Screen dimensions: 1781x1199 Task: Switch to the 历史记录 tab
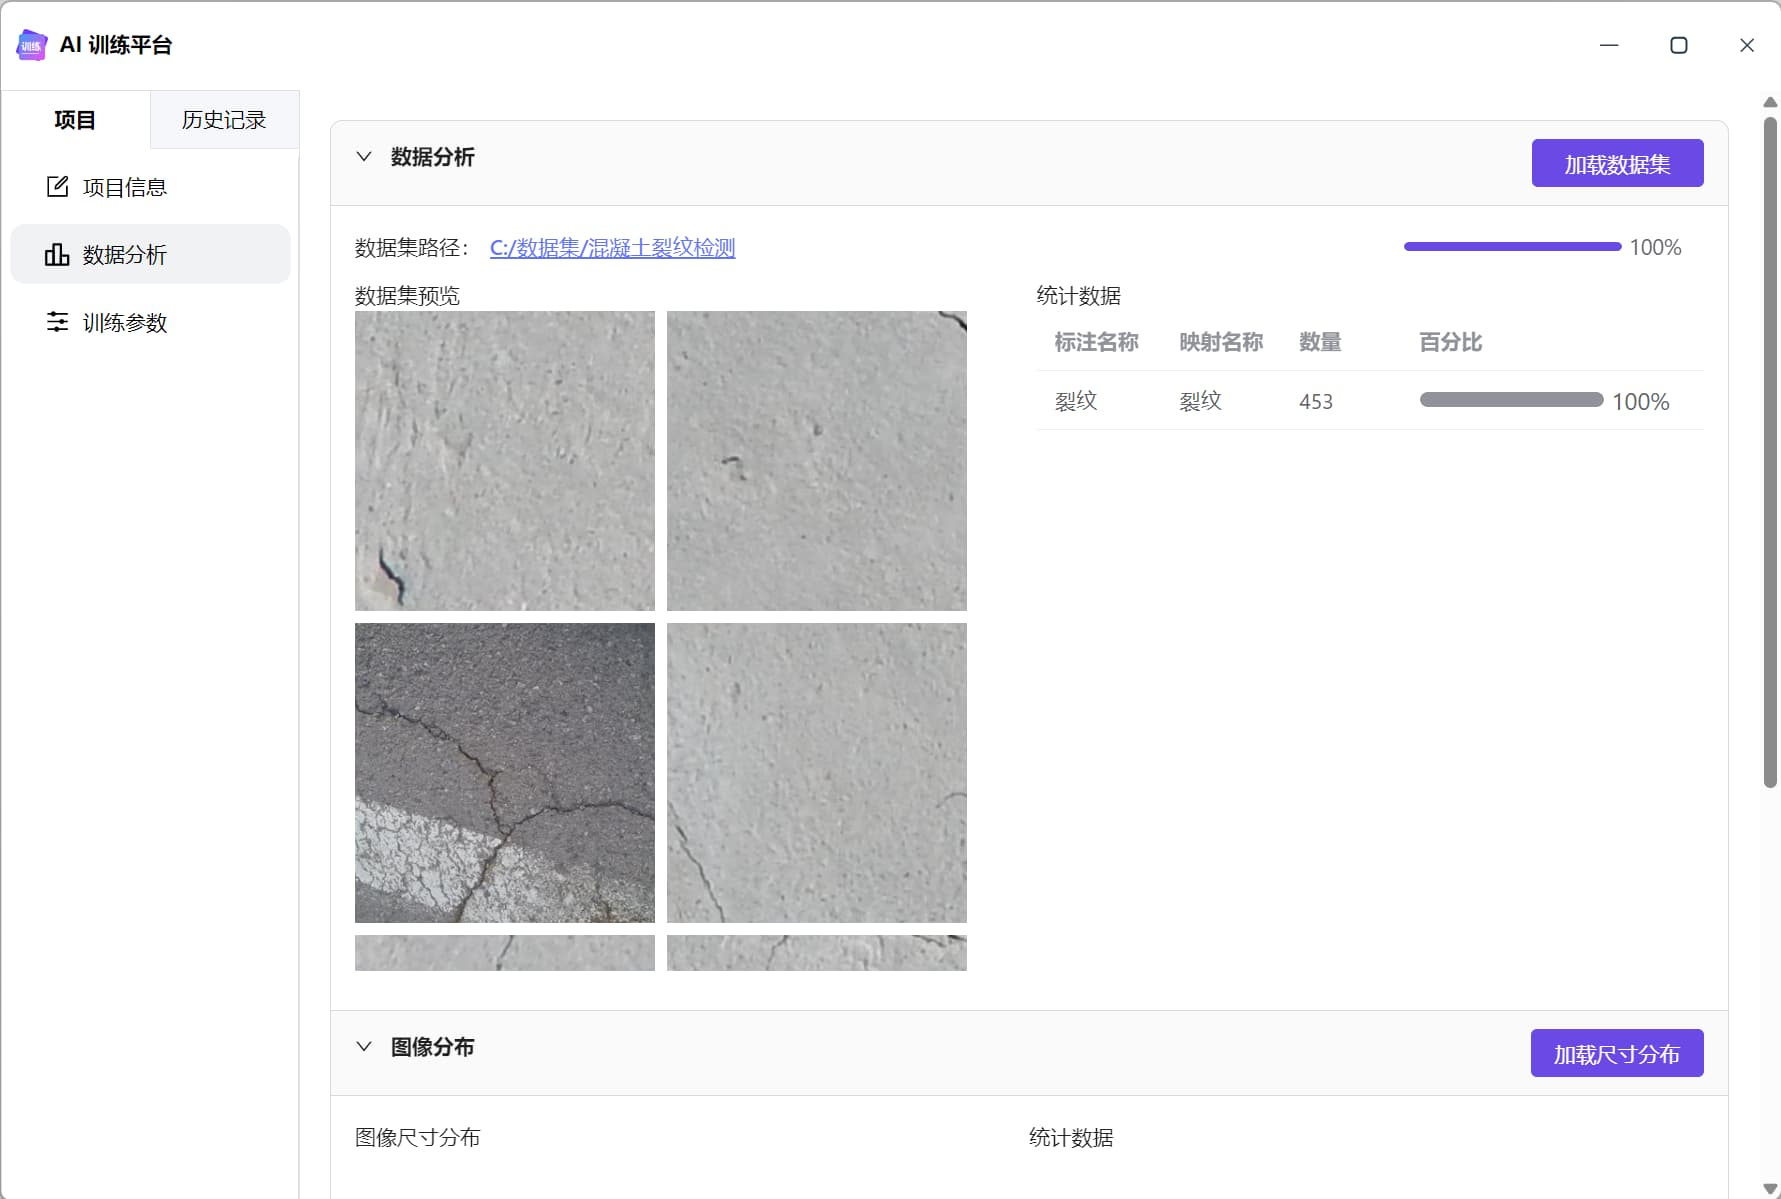pyautogui.click(x=224, y=120)
